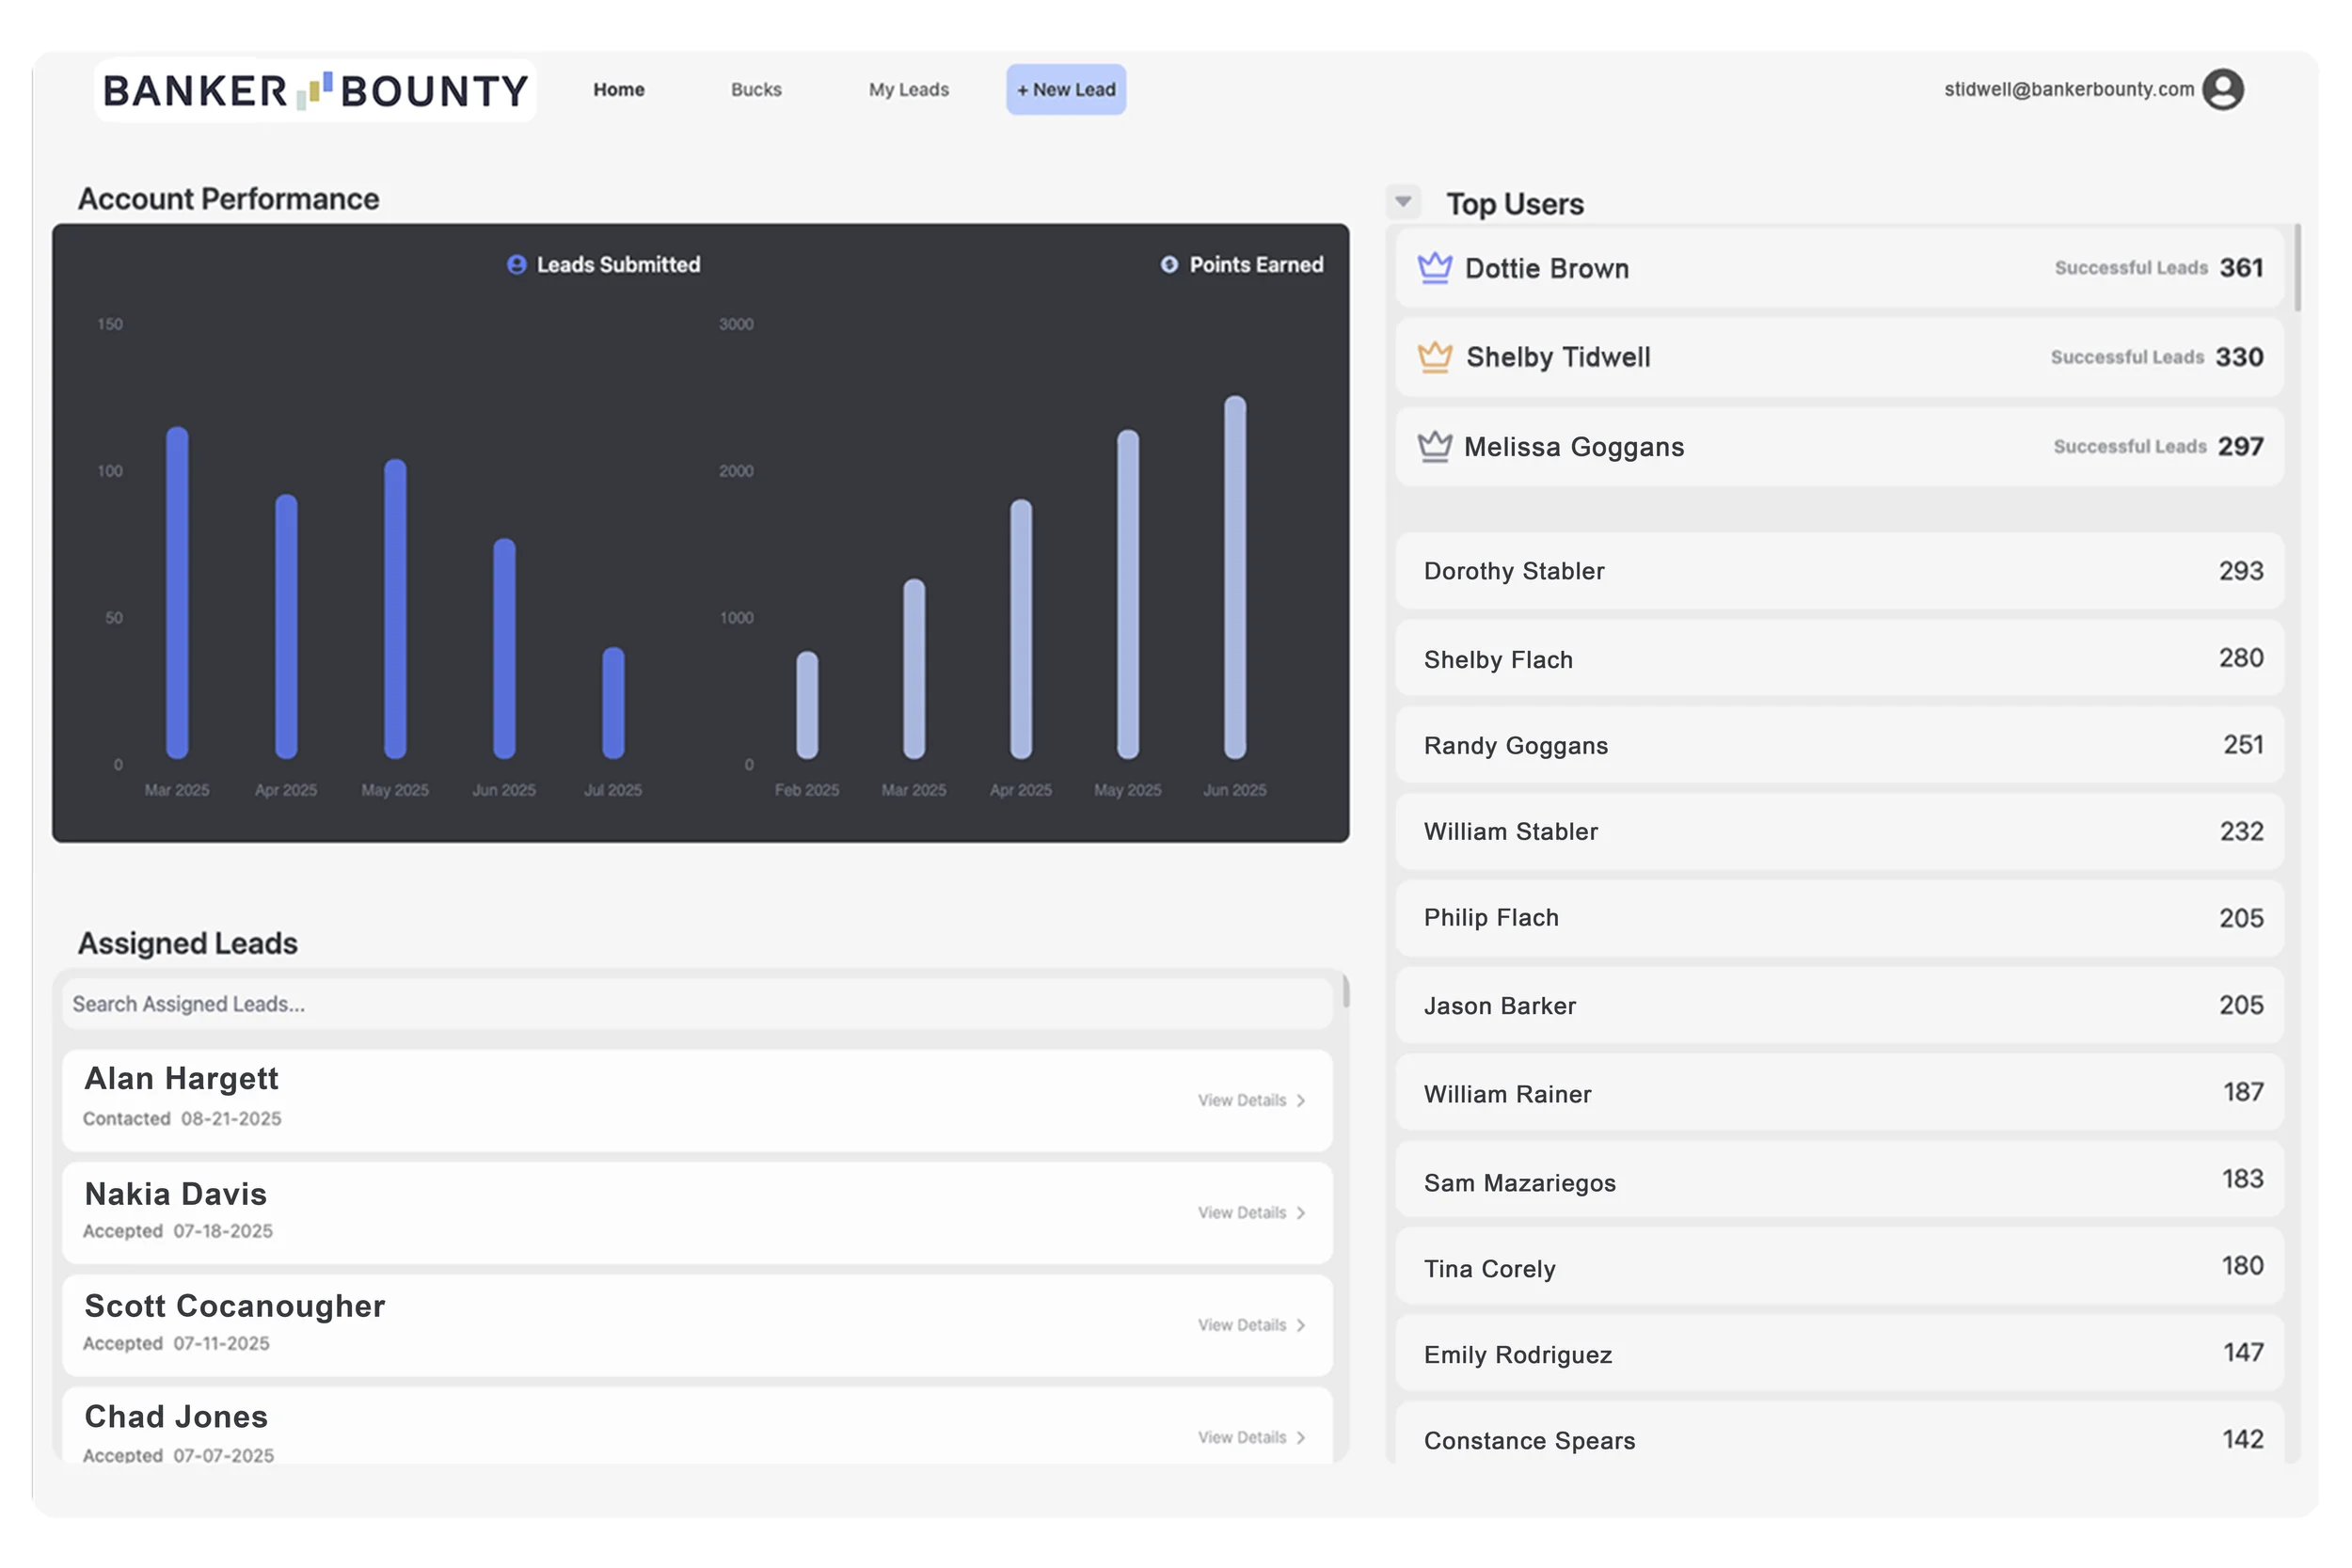Click the Points Earned legend icon
Viewport: 2352px width, 1568px height.
tap(1168, 265)
